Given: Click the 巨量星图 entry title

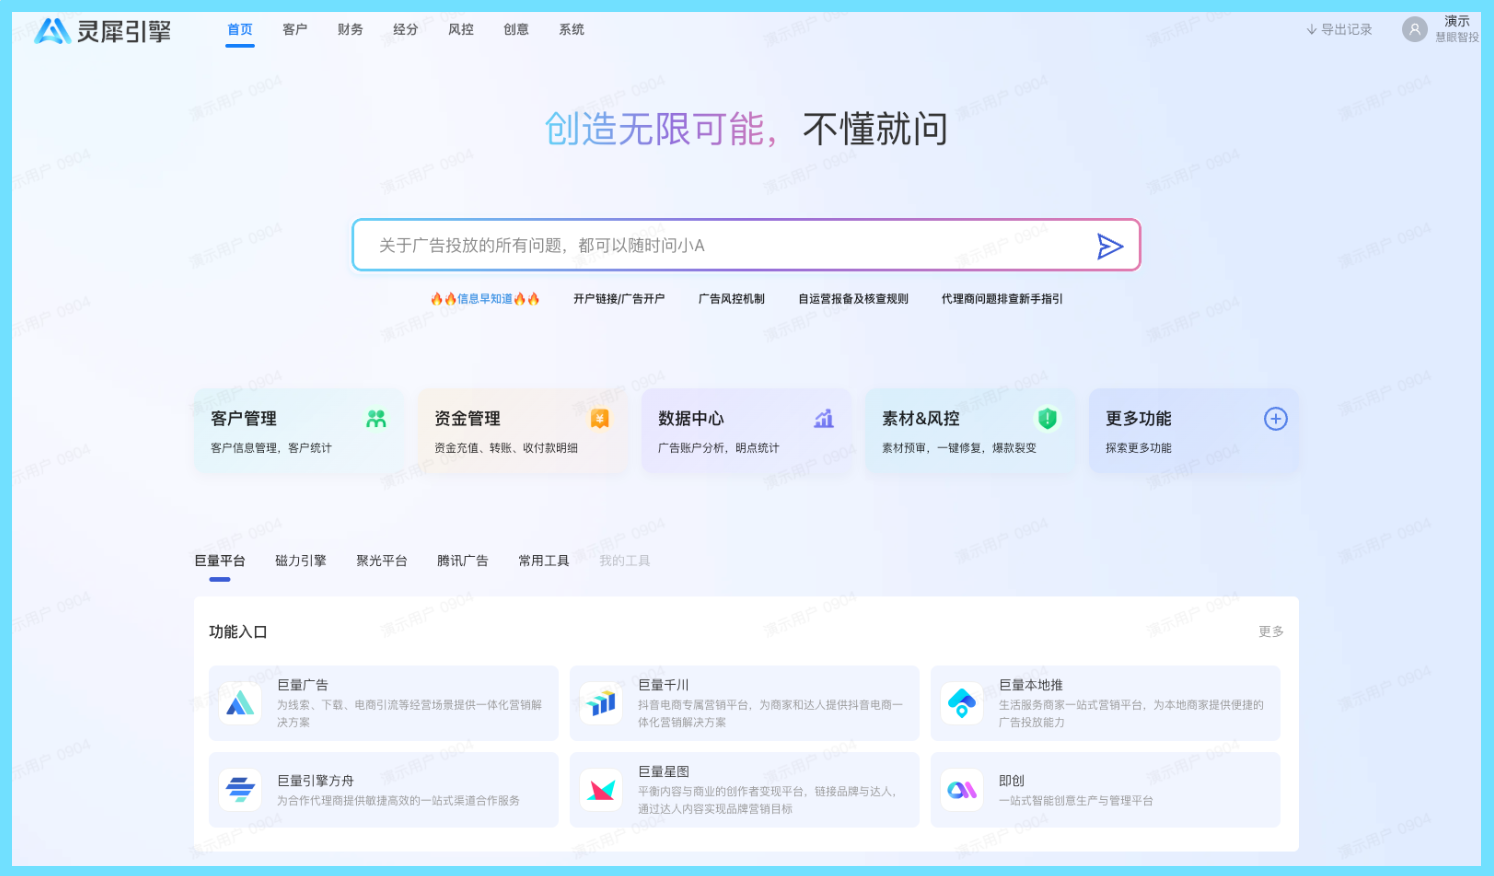Looking at the screenshot, I should point(664,772).
